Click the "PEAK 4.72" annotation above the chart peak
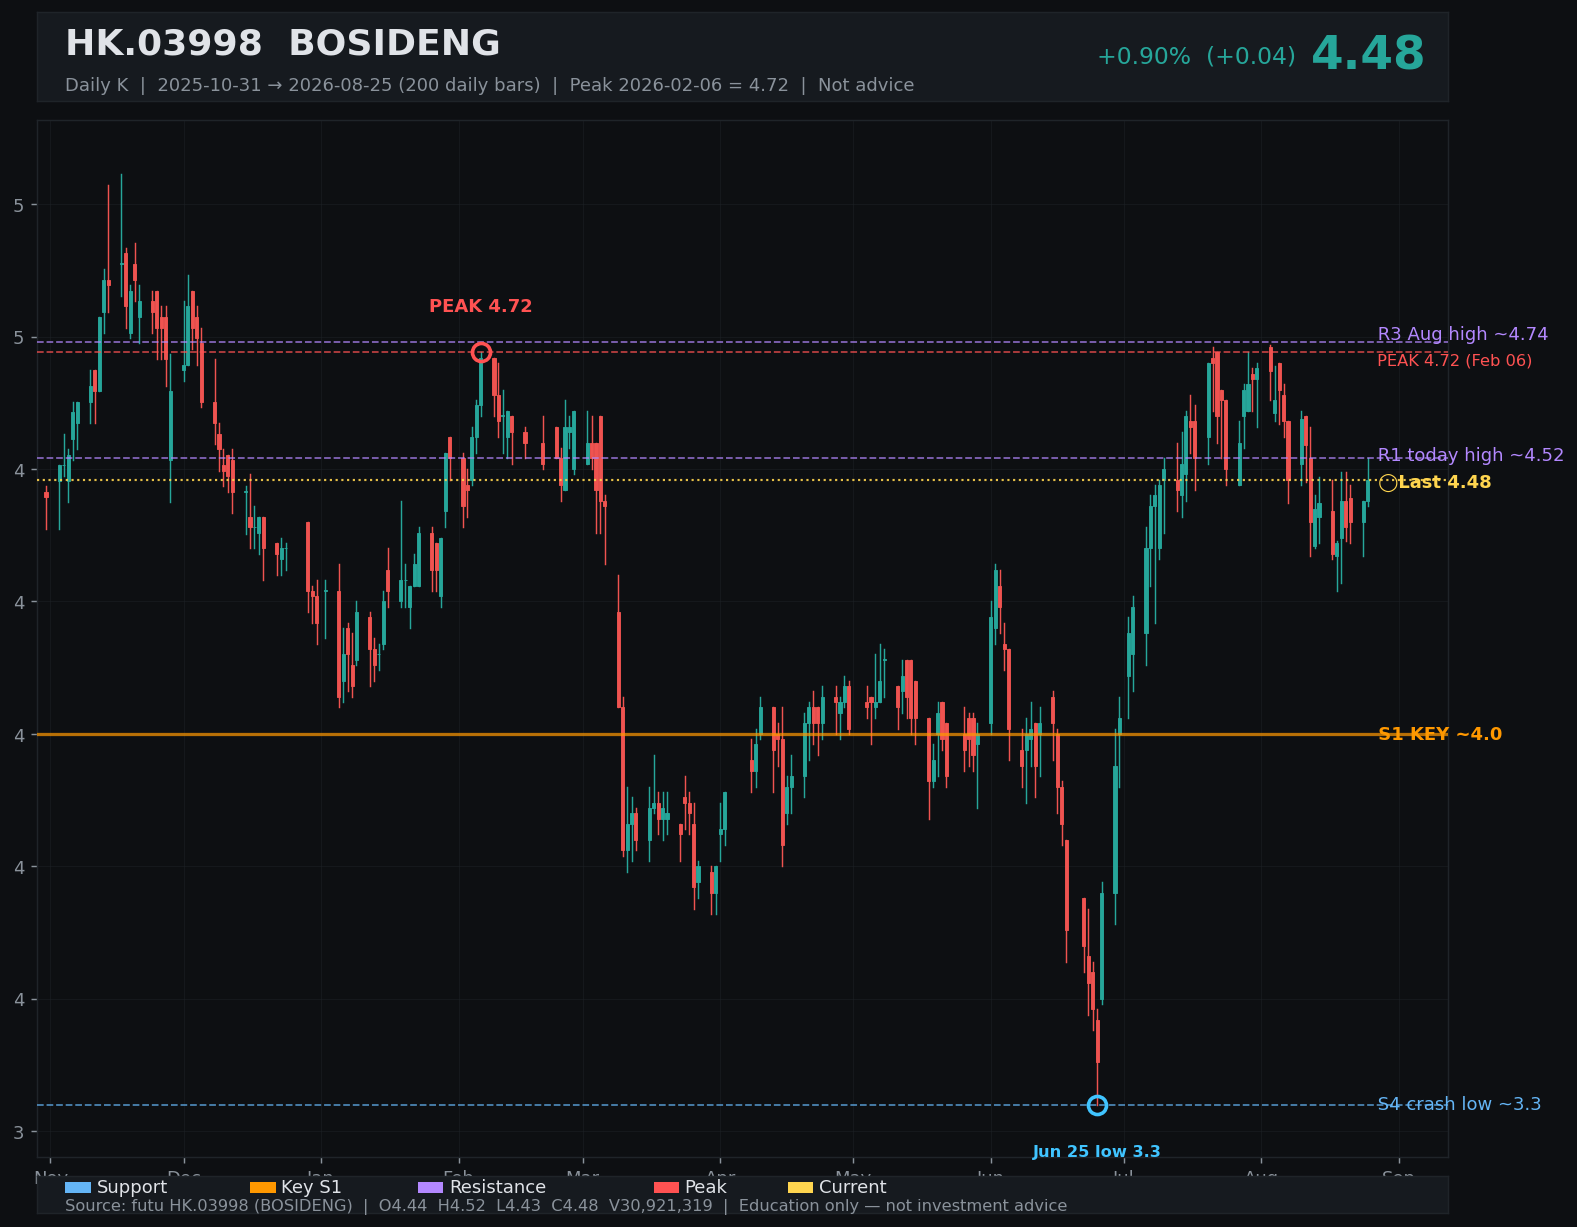Viewport: 1577px width, 1227px height. (x=481, y=306)
